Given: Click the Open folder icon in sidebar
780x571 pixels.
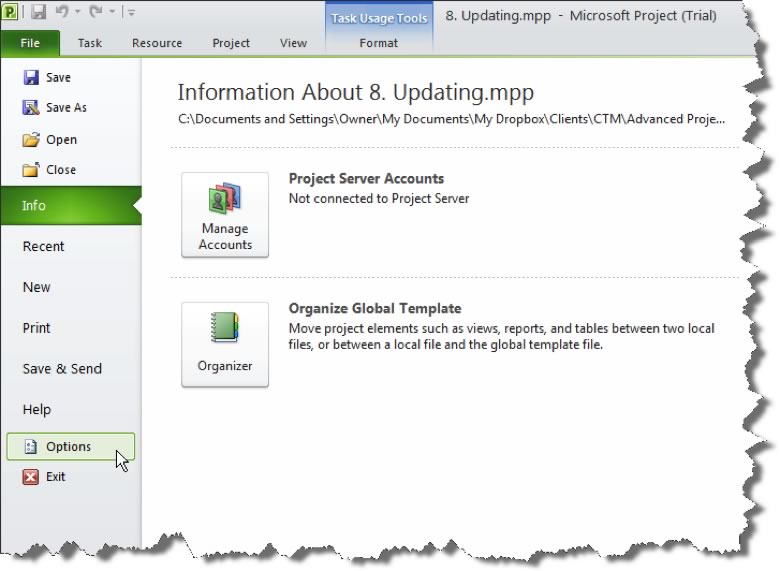Looking at the screenshot, I should click(x=31, y=140).
